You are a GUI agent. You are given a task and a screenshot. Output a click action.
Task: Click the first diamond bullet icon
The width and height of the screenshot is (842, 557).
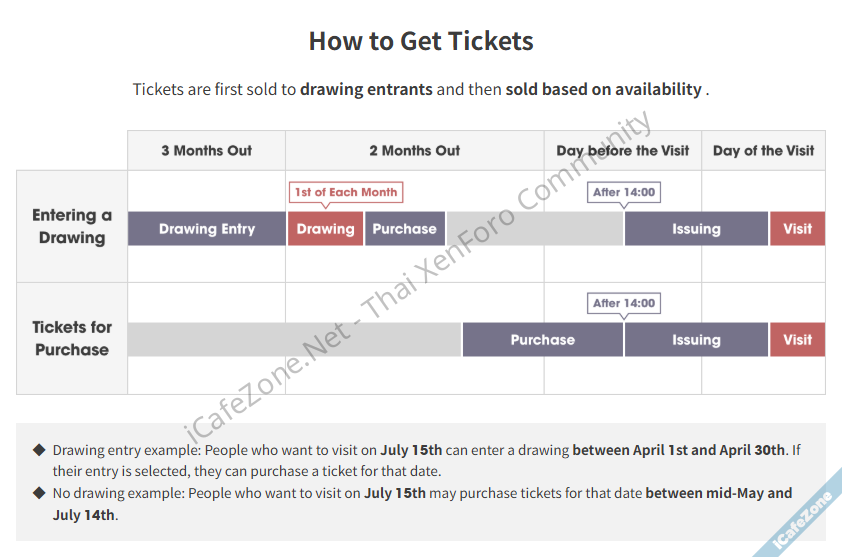(39, 450)
